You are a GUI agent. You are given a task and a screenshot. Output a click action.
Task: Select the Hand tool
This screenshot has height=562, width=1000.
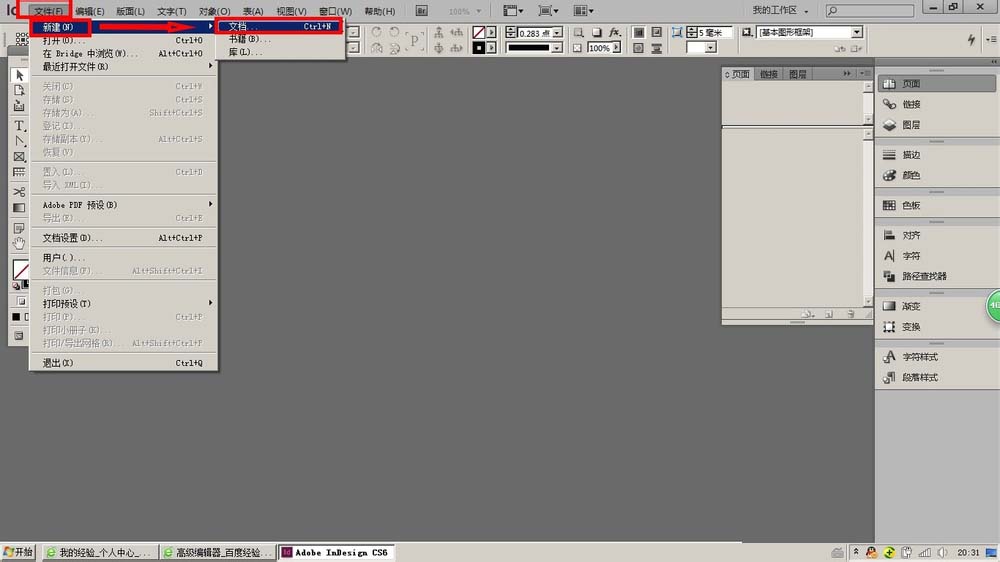point(19,243)
